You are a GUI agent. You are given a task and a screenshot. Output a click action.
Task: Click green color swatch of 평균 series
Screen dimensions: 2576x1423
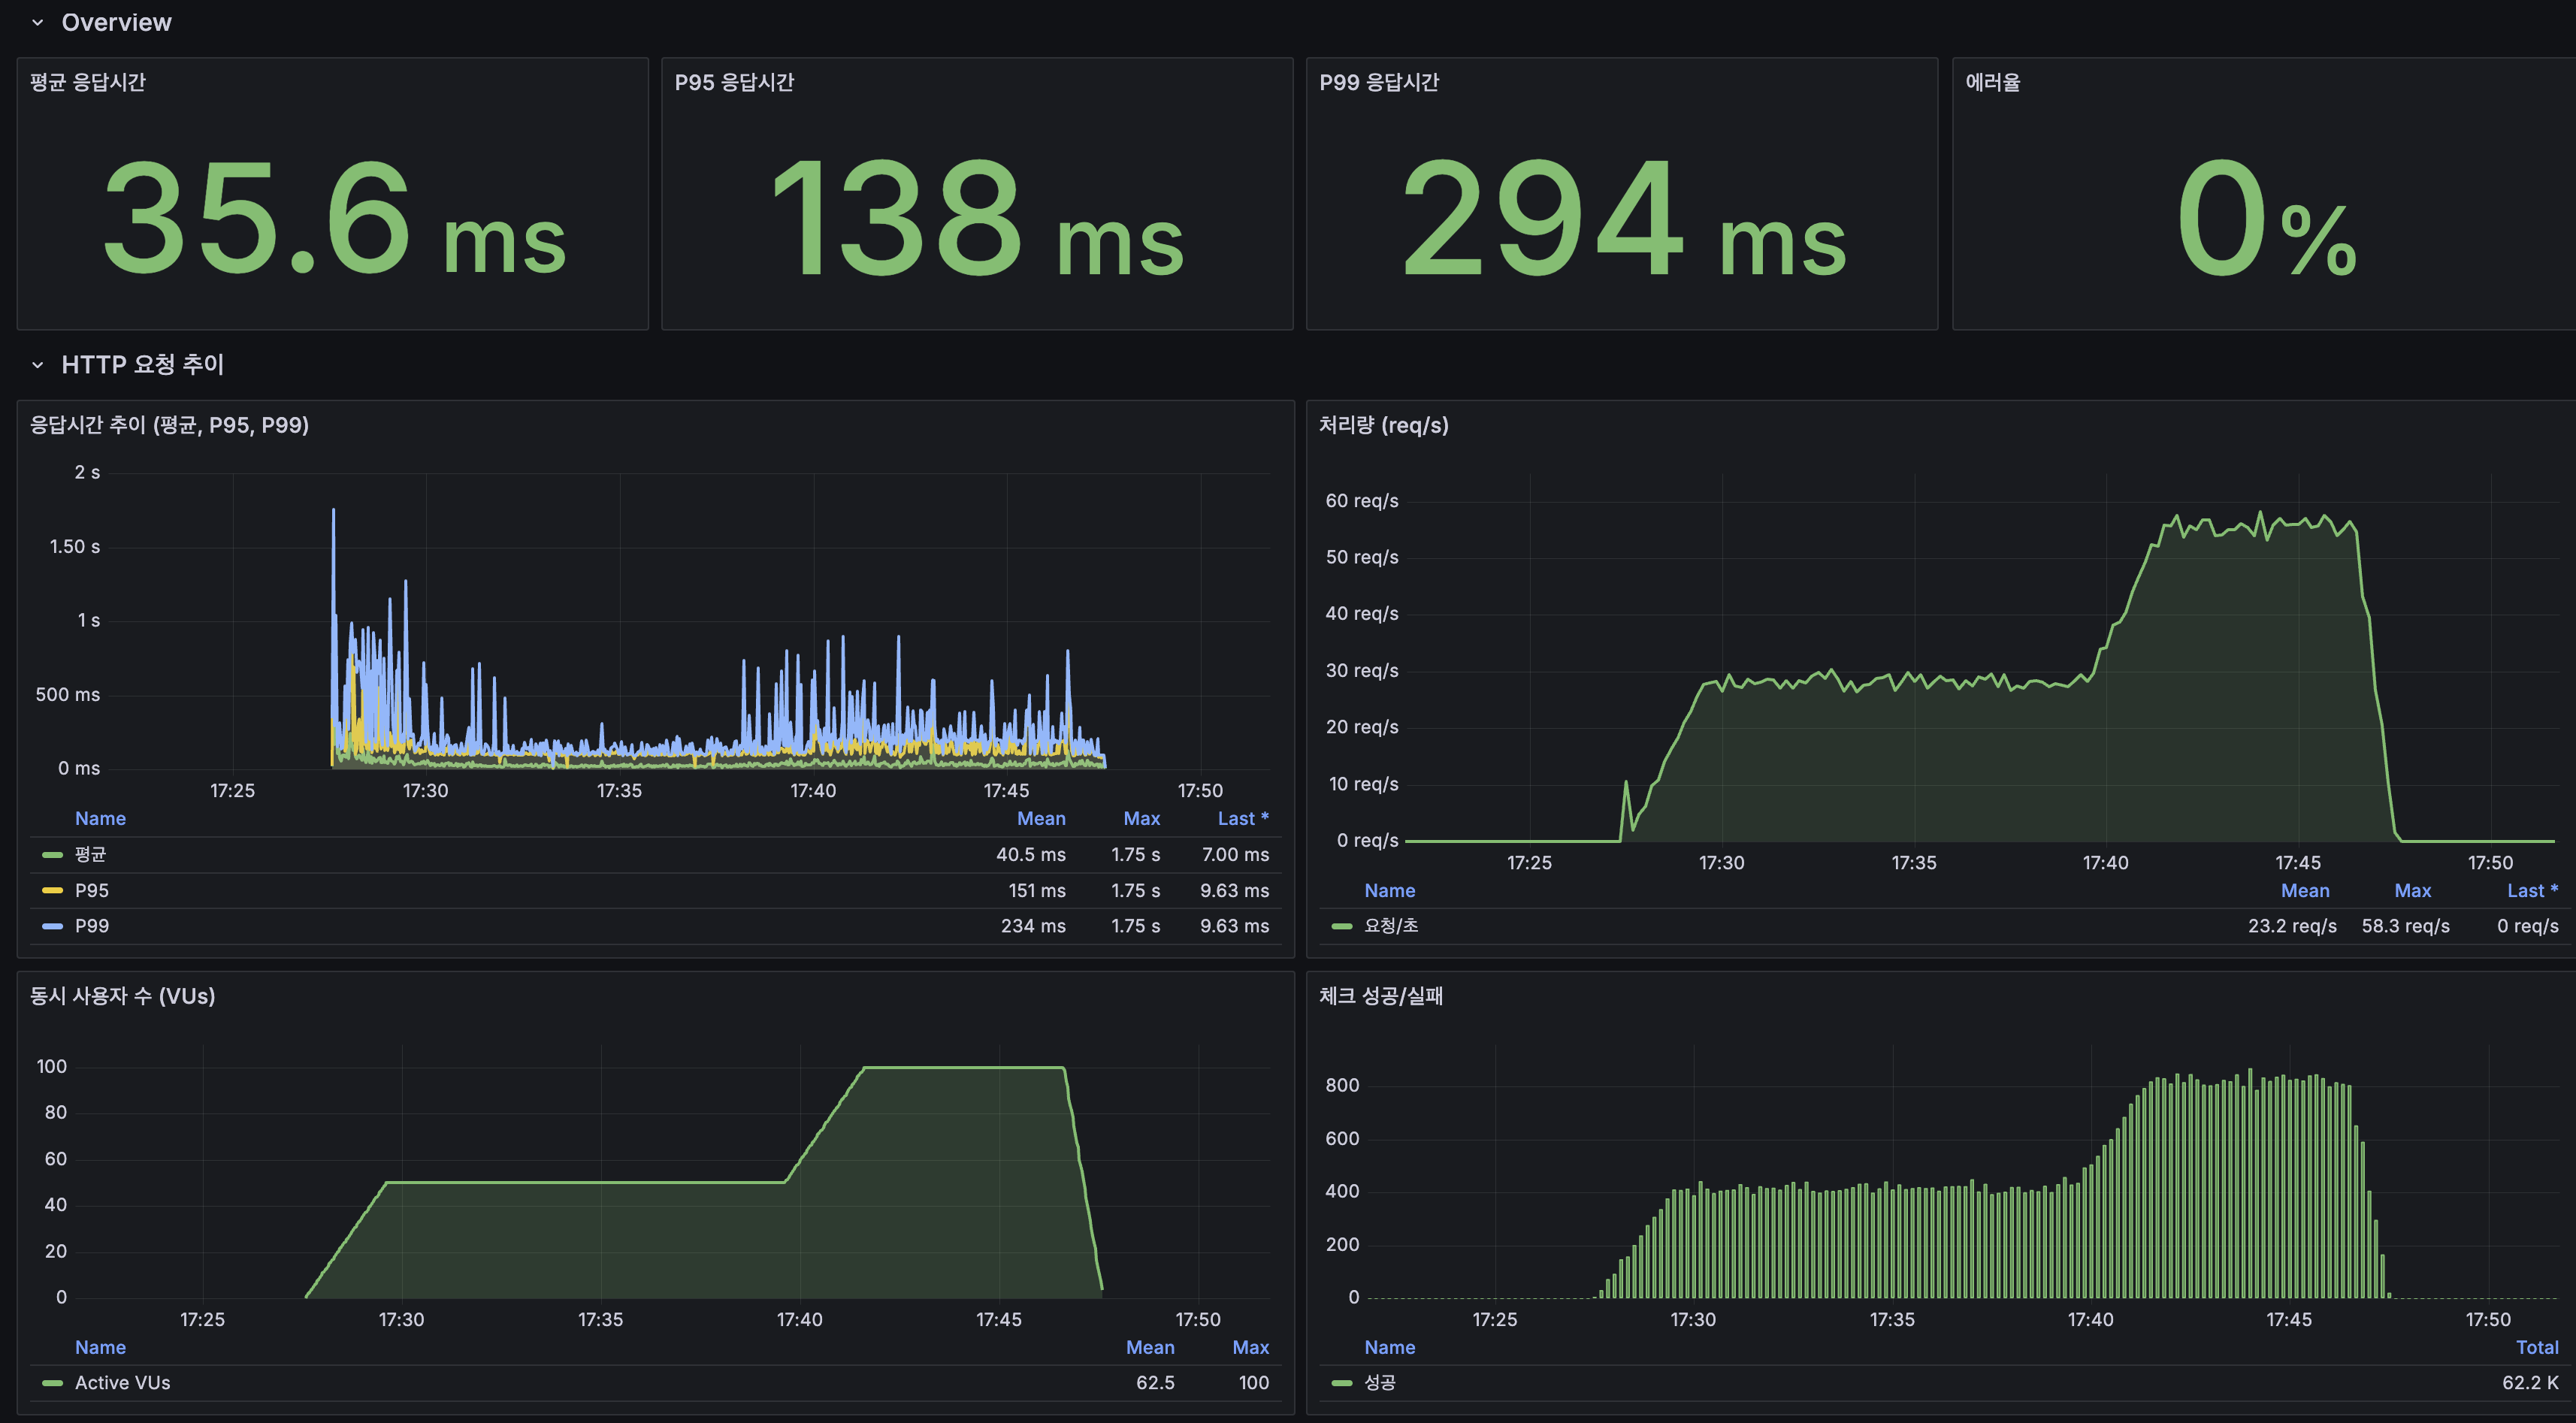[52, 855]
